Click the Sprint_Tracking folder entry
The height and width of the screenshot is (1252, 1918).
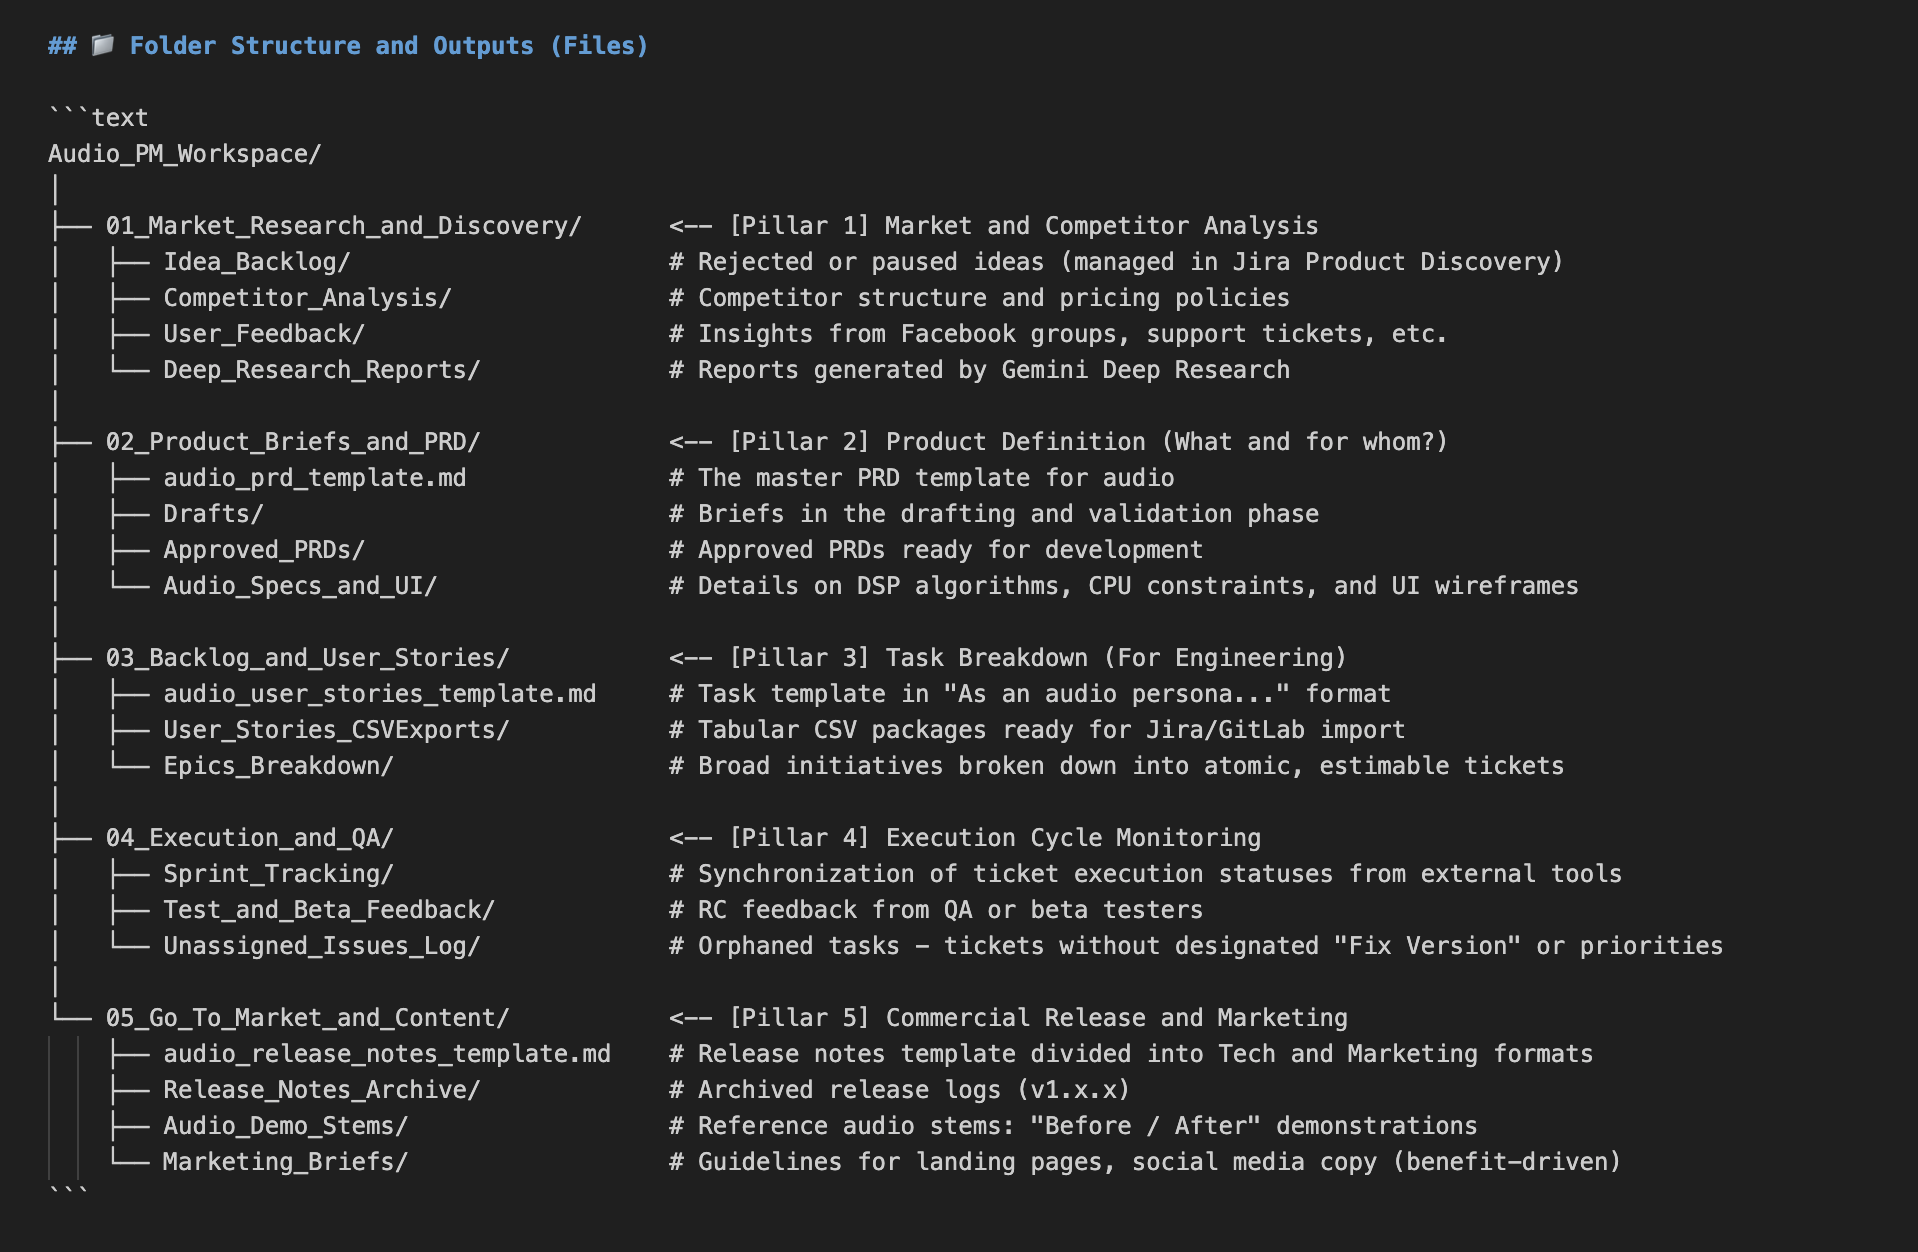[278, 874]
